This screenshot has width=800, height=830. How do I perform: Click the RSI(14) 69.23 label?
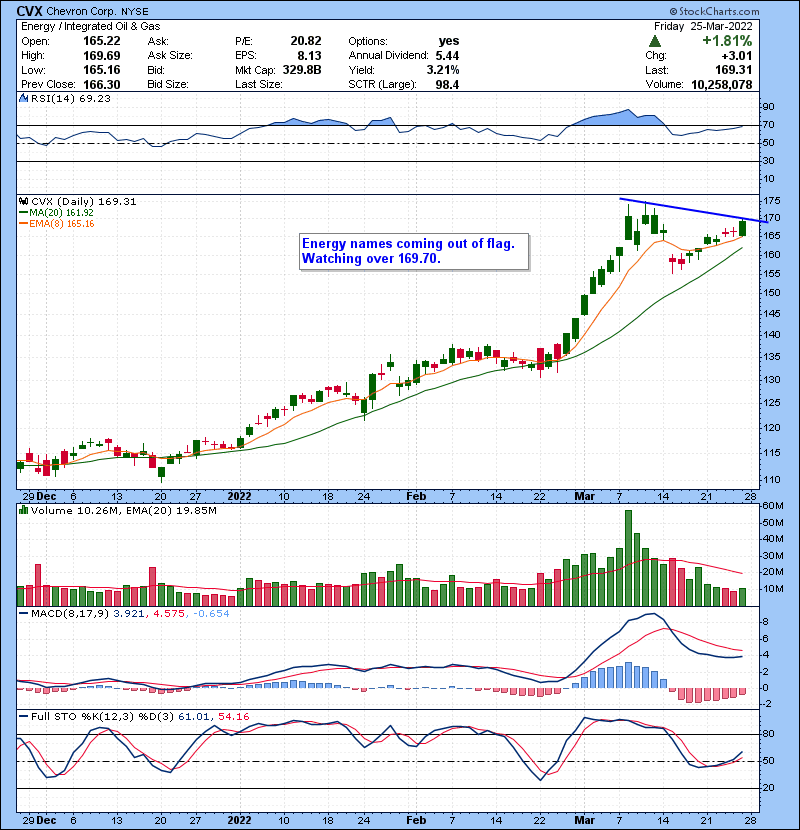tap(71, 98)
